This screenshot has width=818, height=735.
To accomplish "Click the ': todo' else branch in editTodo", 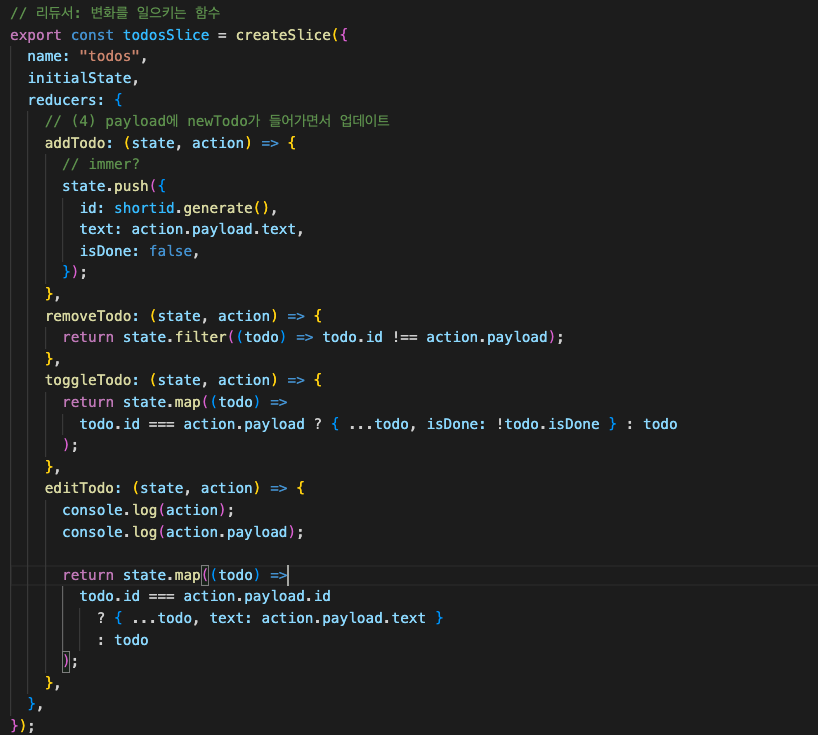I will [123, 640].
